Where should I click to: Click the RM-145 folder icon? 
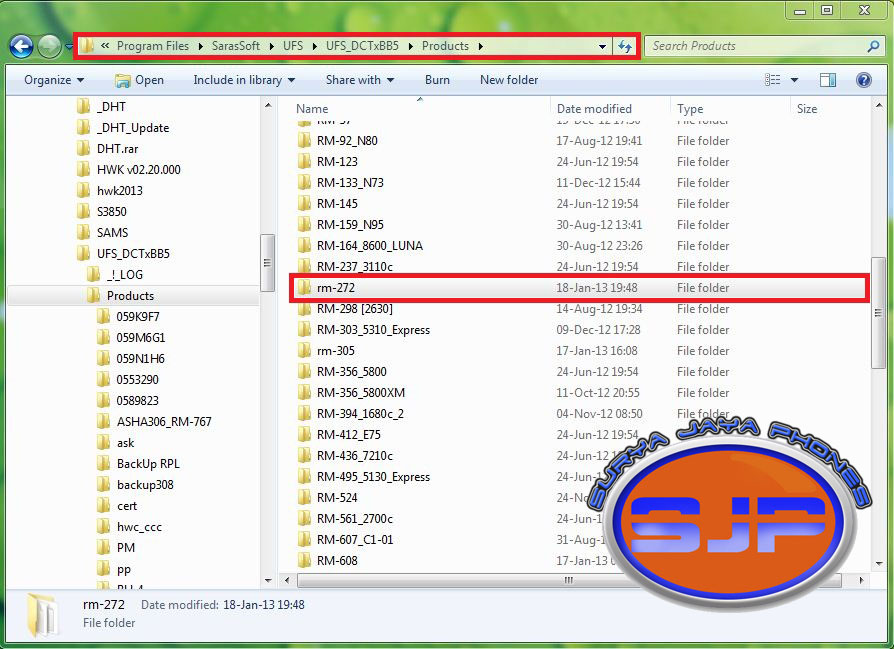[x=304, y=204]
